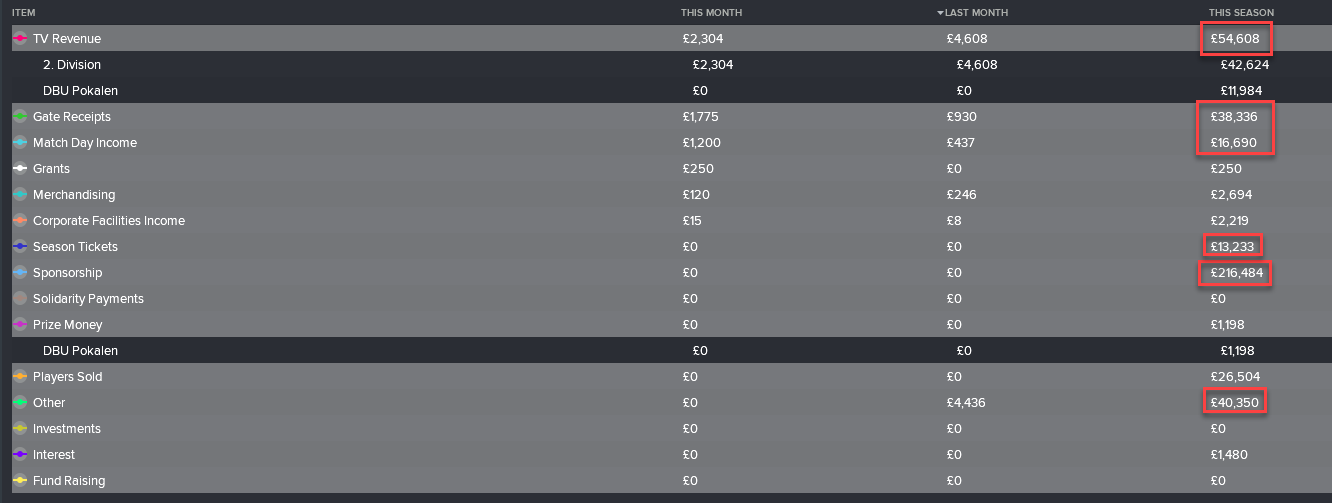Toggle the Gate Receipts green graph icon
This screenshot has height=503, width=1332.
pos(20,117)
